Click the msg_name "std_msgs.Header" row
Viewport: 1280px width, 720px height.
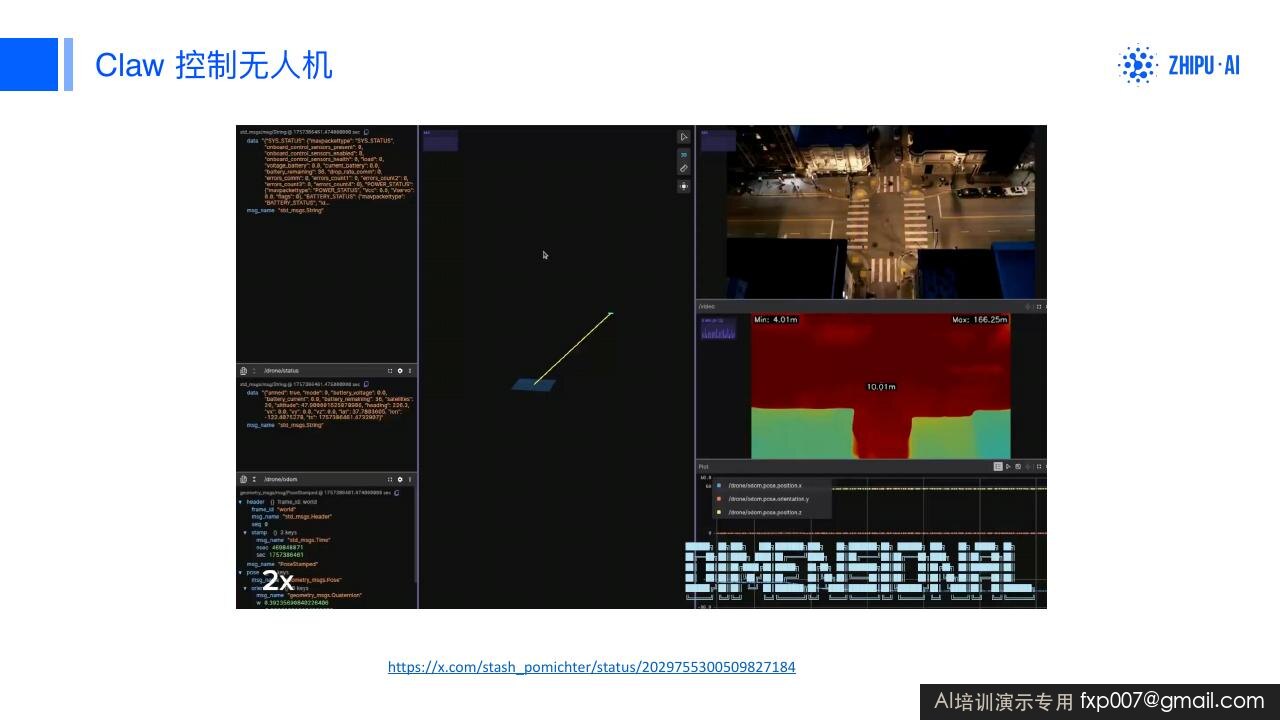(291, 517)
